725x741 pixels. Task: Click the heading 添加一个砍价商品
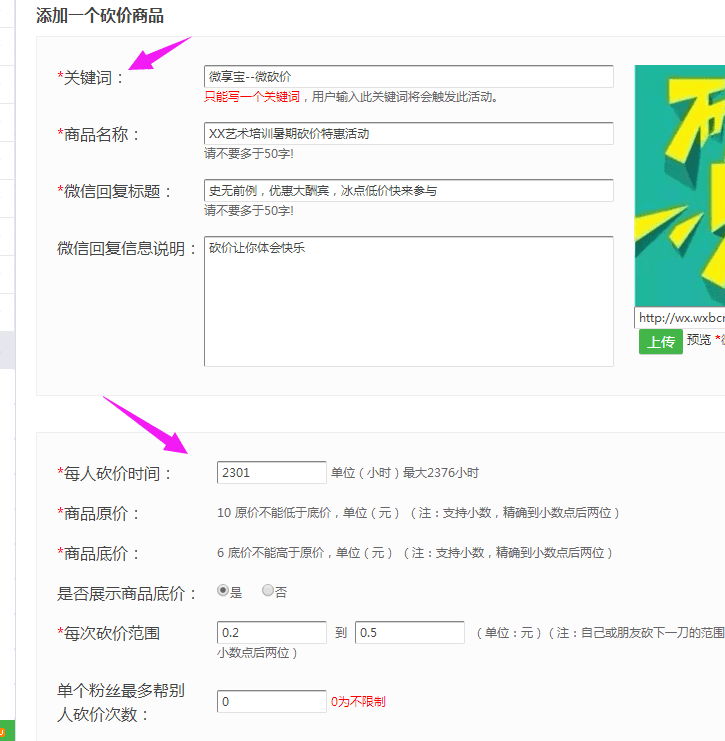tap(100, 16)
